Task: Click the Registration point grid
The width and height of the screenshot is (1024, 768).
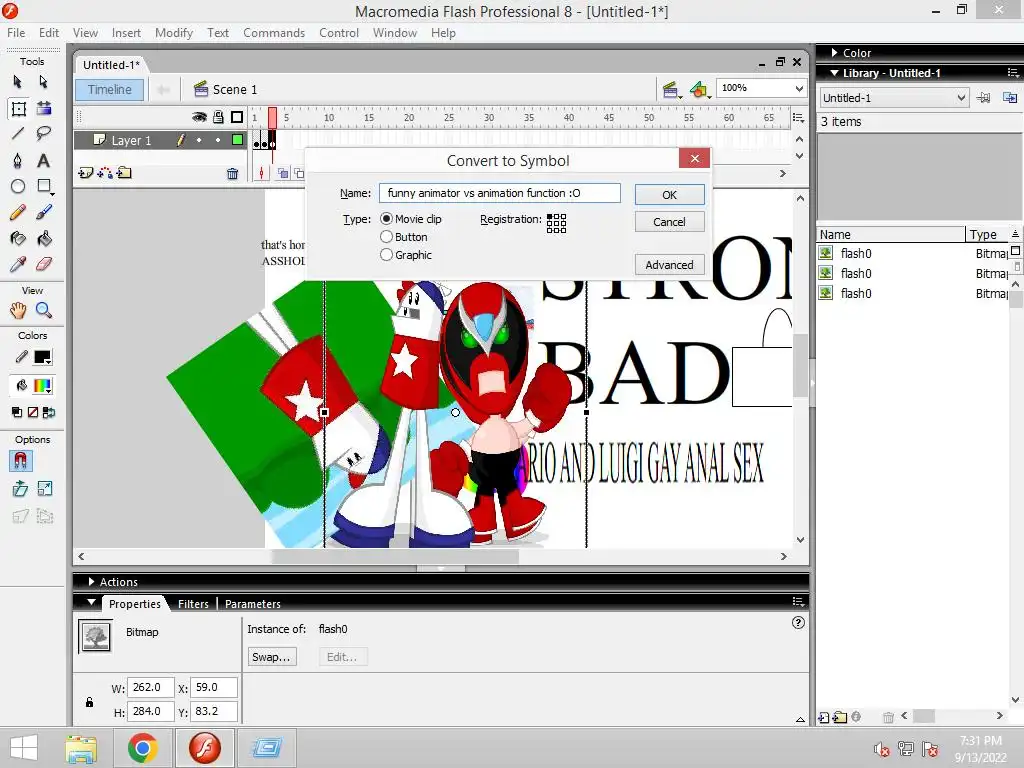Action: pos(556,223)
